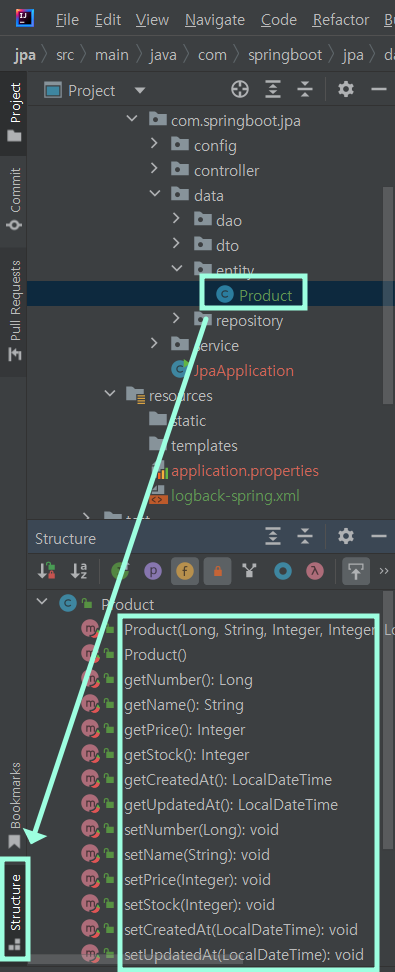Screen dimensions: 395x972
Task: Select opened file in Project panel
Action: (x=239, y=90)
